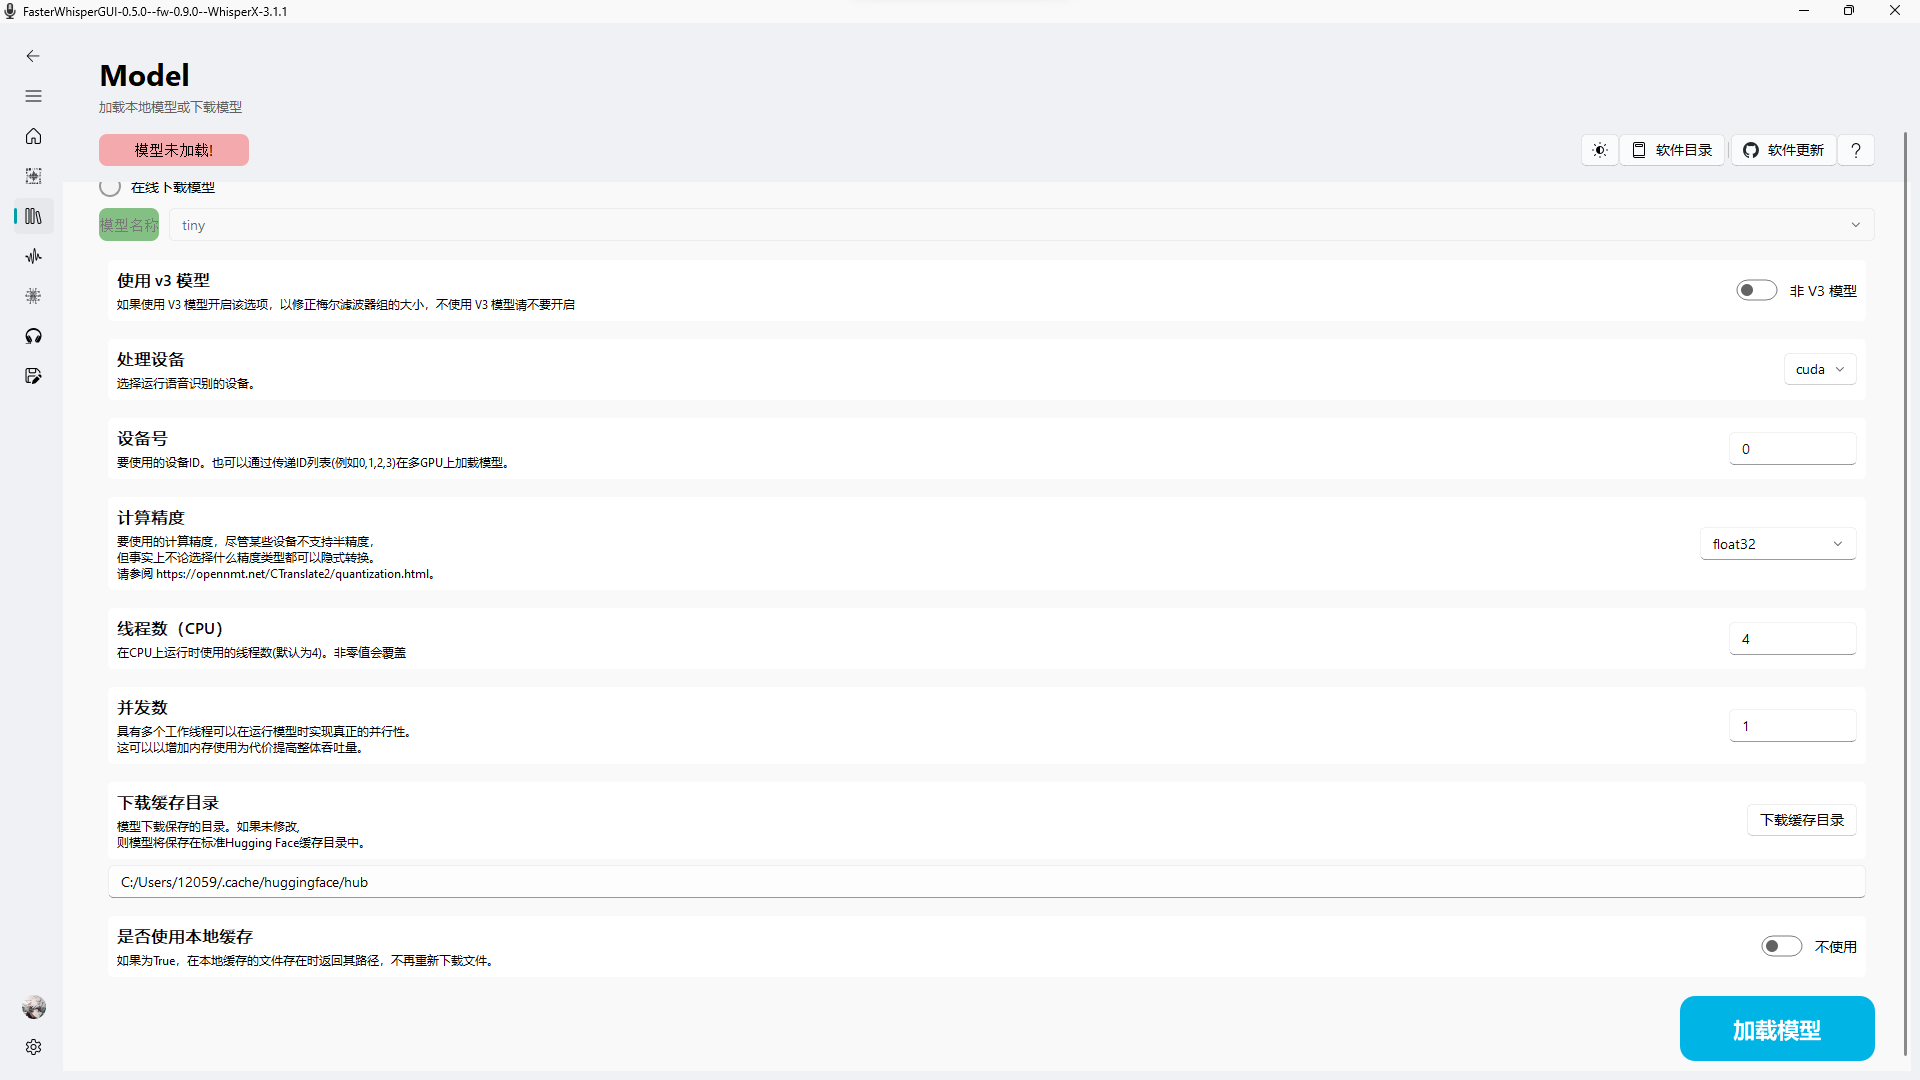The width and height of the screenshot is (1920, 1080).
Task: Open the waveform VAD settings icon
Action: 33,256
